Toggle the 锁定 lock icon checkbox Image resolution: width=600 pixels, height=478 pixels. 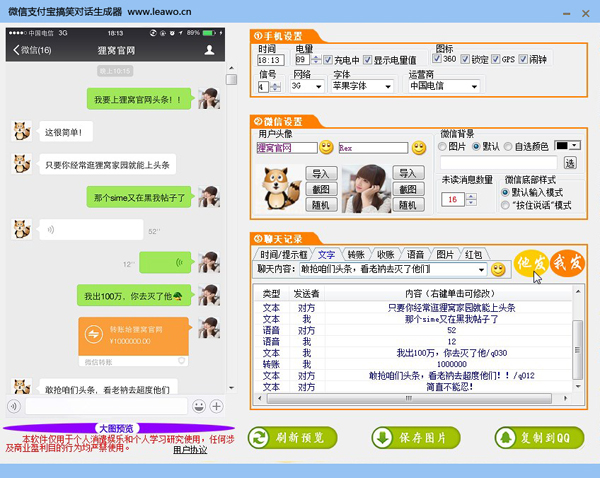[x=465, y=59]
